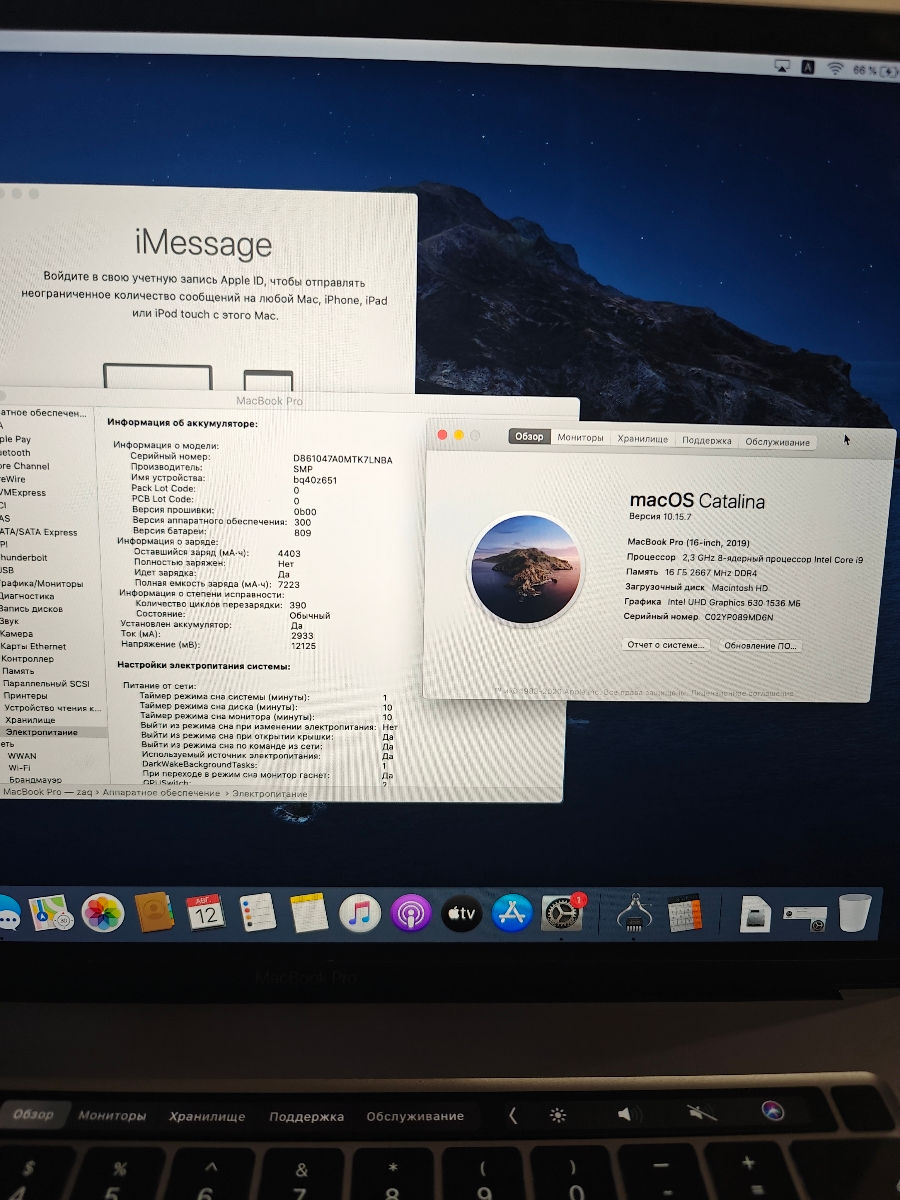Viewport: 900px width, 1200px height.
Task: Open Хранилище tab in About This Mac
Action: [643, 439]
